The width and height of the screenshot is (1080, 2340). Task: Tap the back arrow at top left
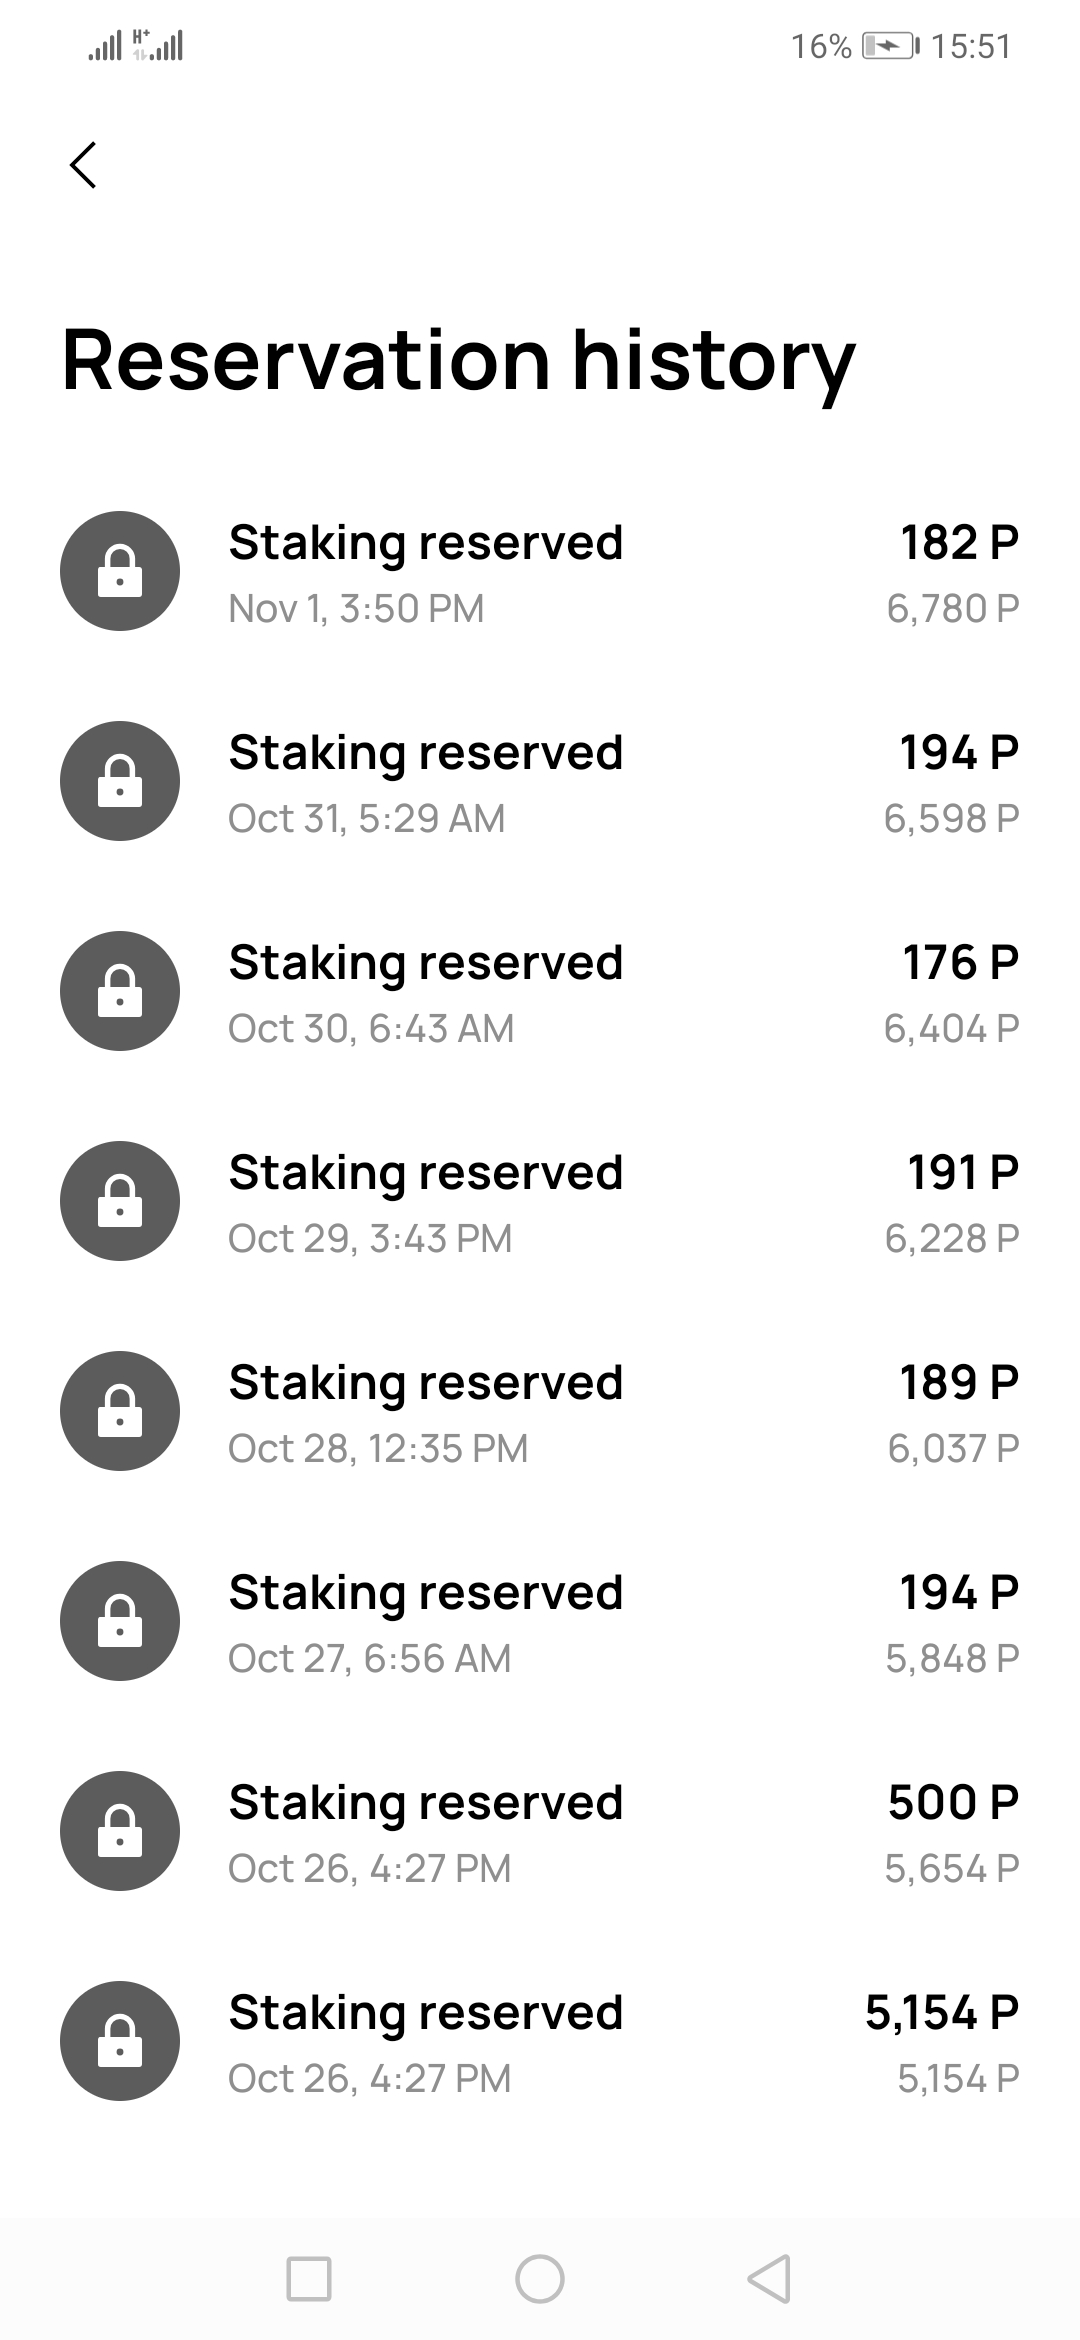click(x=83, y=165)
